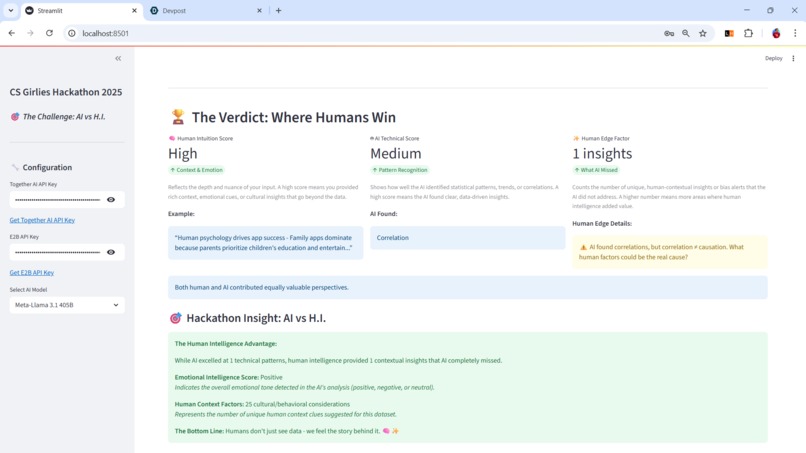806x453 pixels.
Task: Click the Deploy button
Action: click(x=773, y=59)
